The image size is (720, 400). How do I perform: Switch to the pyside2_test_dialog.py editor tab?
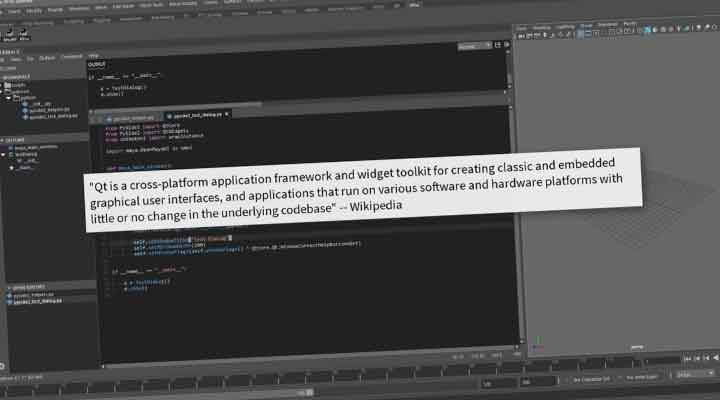(203, 115)
